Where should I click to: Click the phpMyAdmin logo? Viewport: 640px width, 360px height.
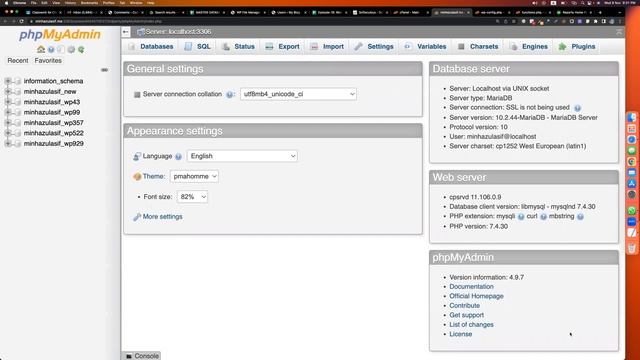tap(60, 34)
